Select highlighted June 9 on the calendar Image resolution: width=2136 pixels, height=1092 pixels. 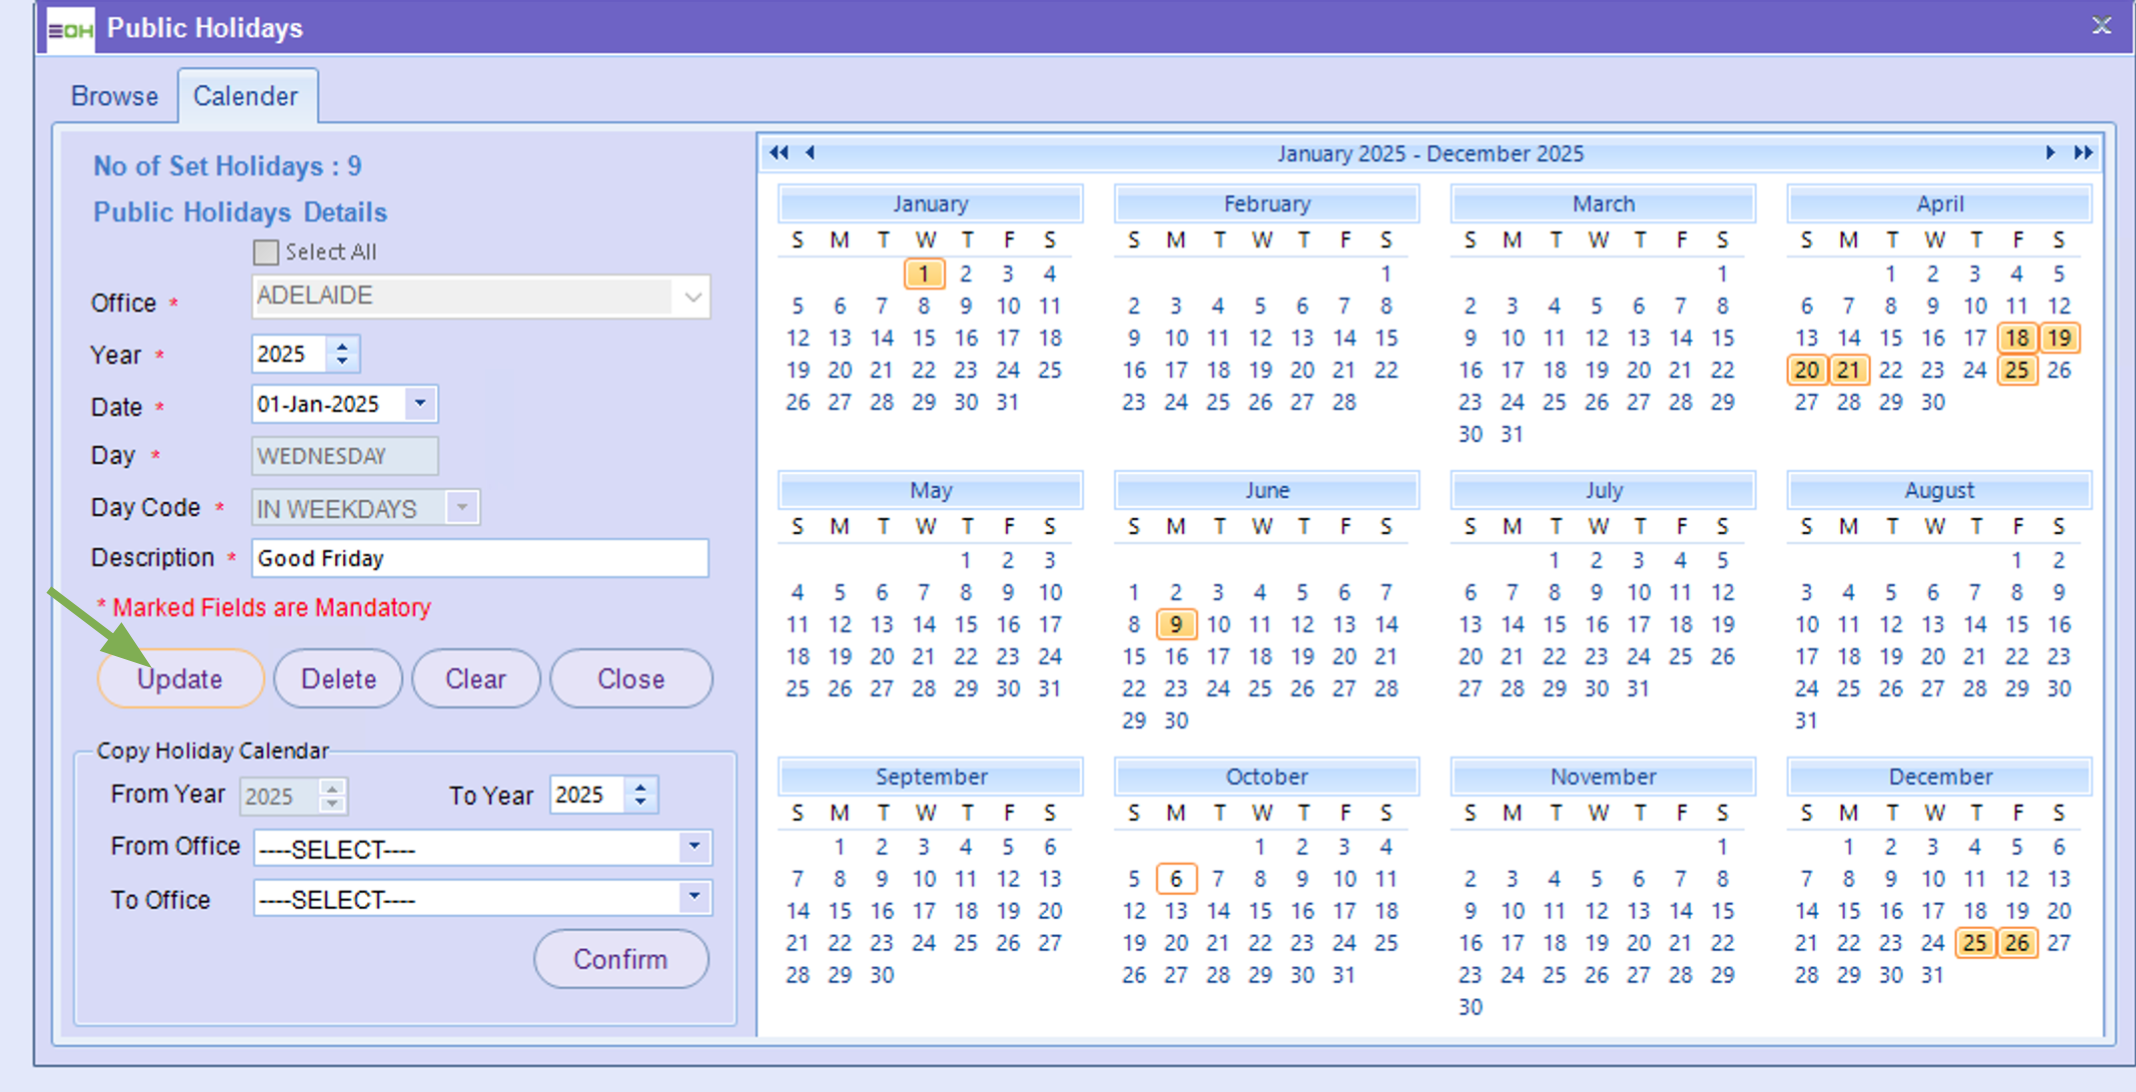pos(1176,625)
